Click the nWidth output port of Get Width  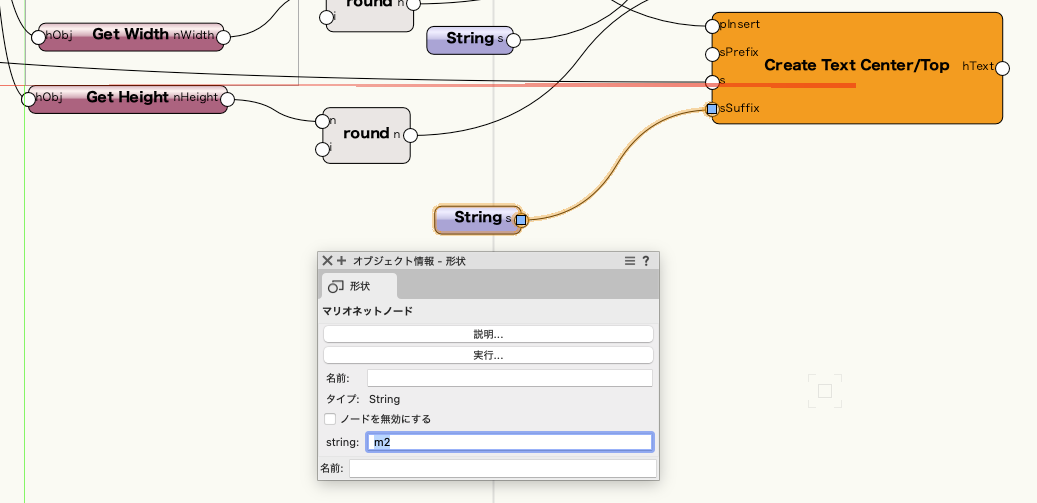point(224,37)
